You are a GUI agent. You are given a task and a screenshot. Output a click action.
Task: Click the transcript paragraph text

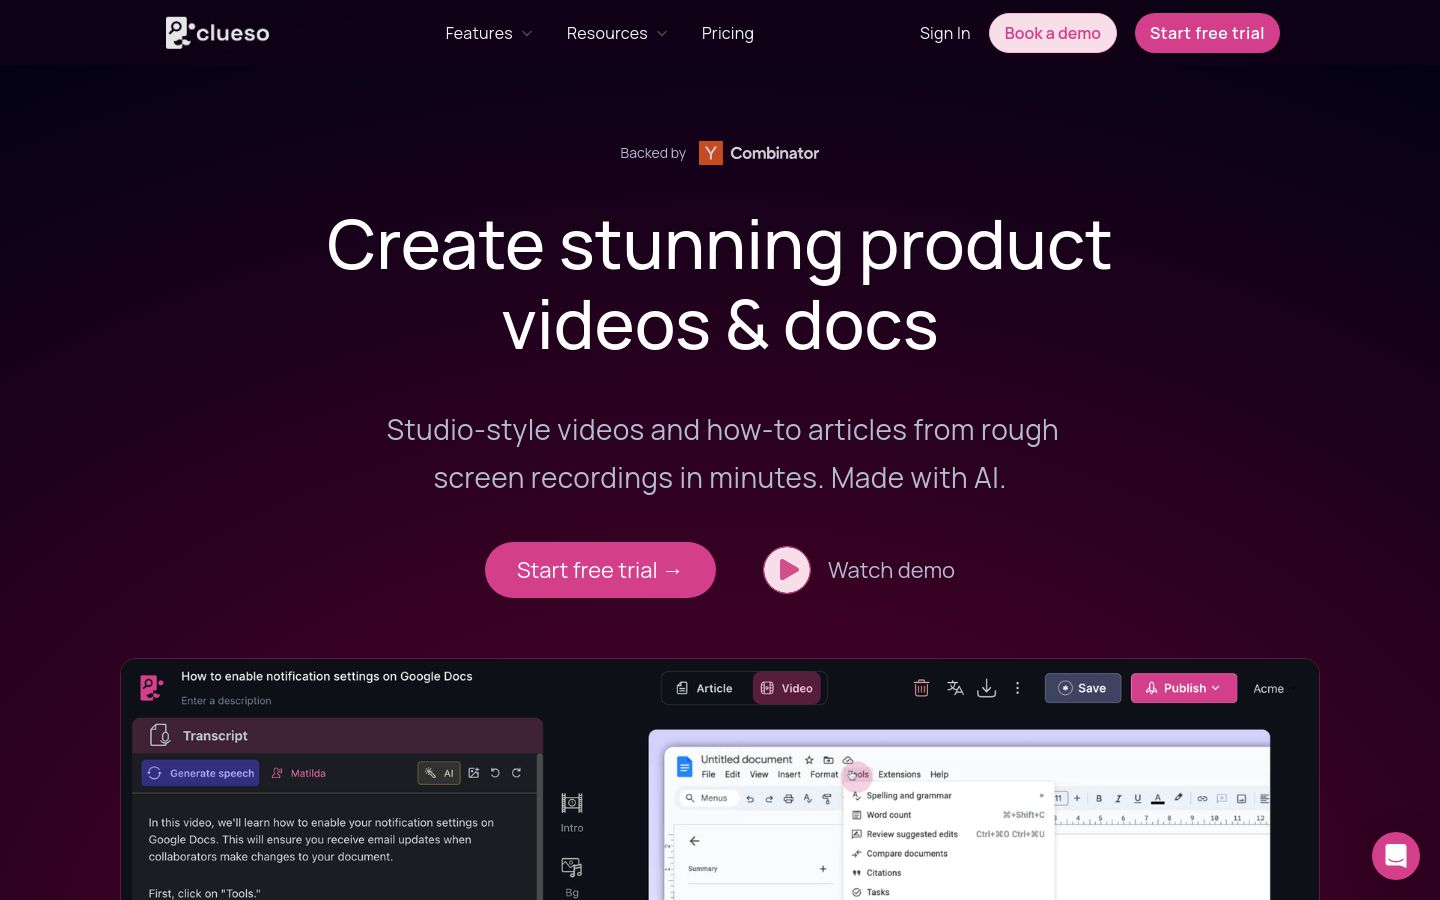pos(321,840)
